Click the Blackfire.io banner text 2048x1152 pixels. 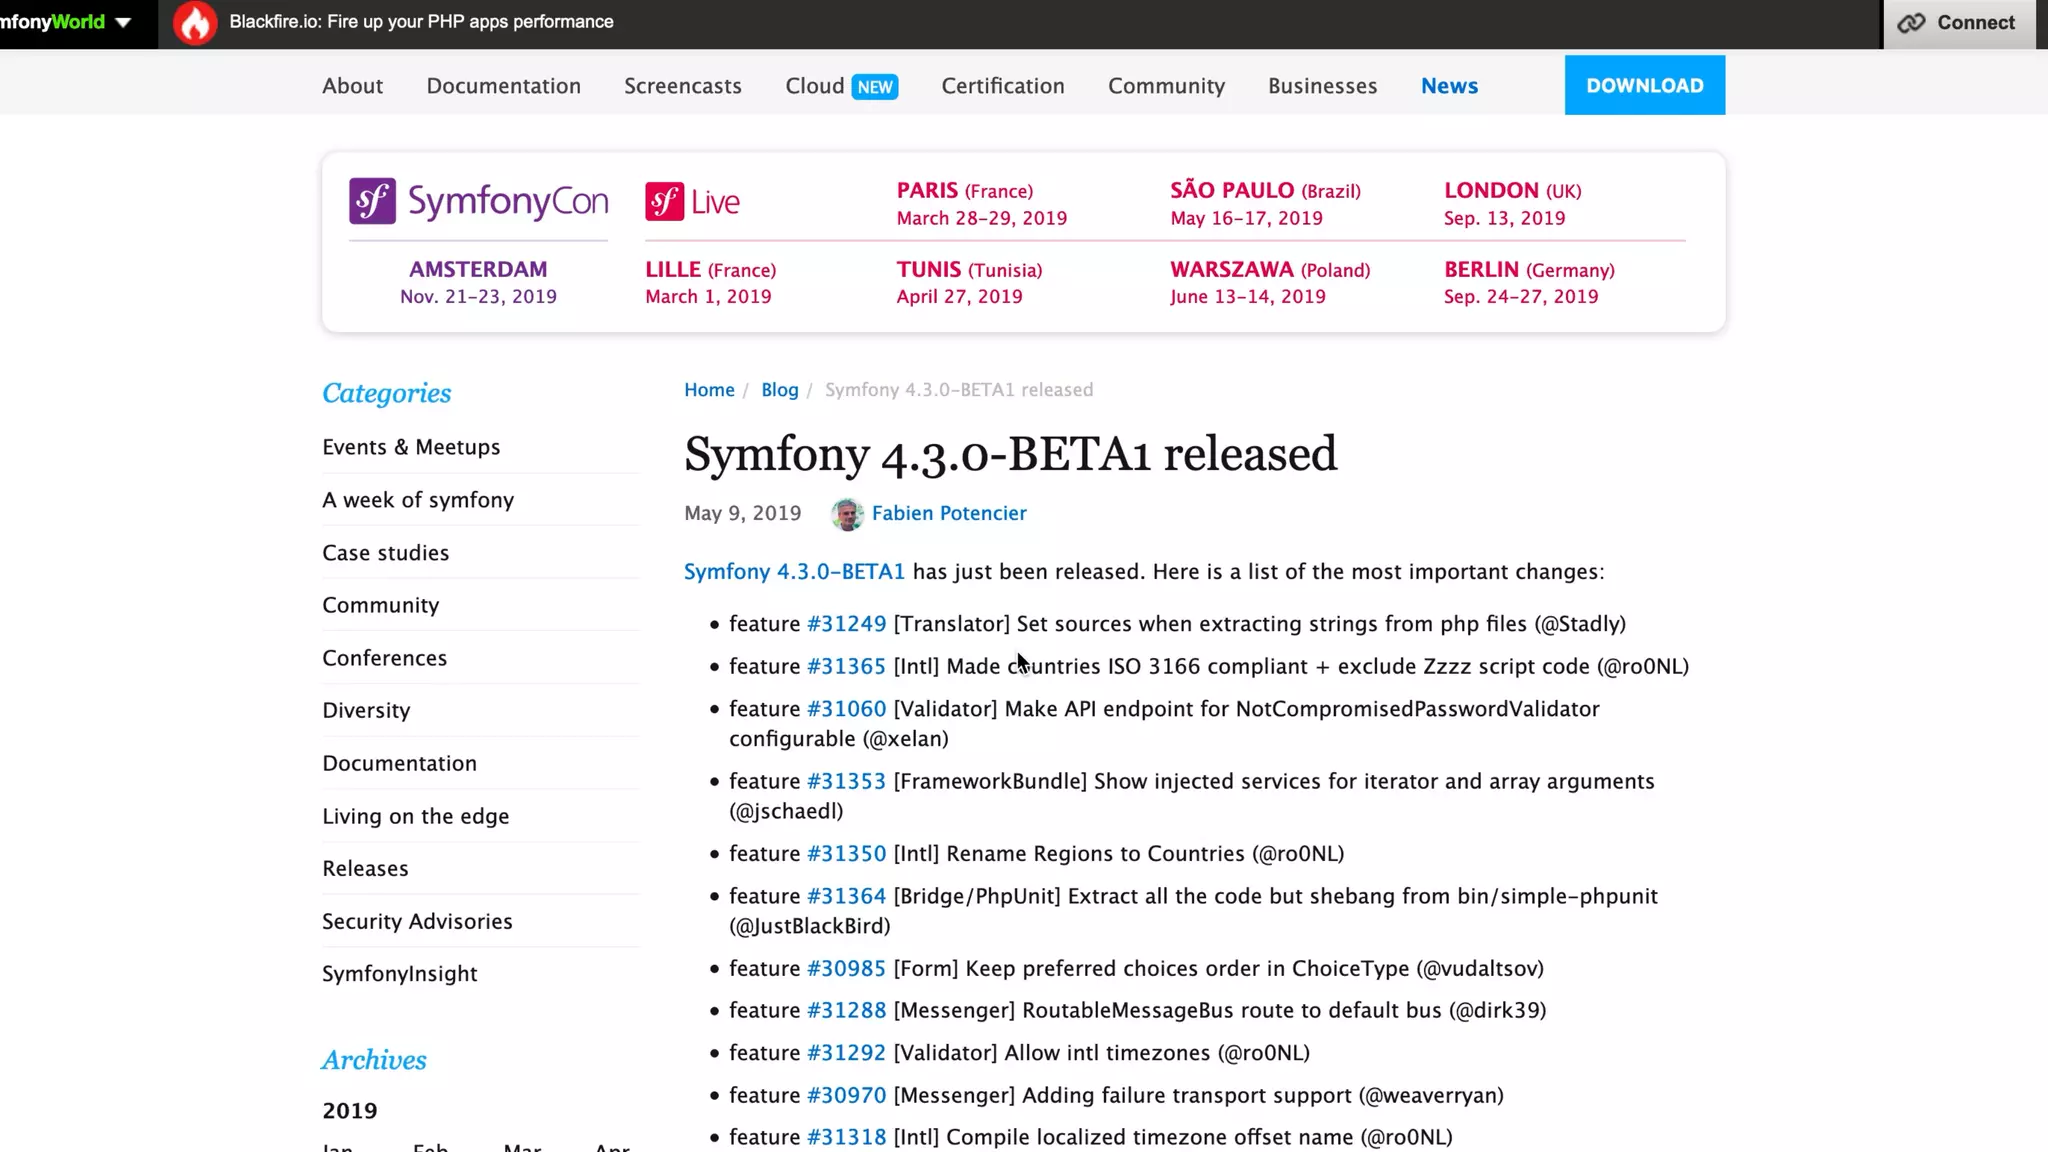421,22
